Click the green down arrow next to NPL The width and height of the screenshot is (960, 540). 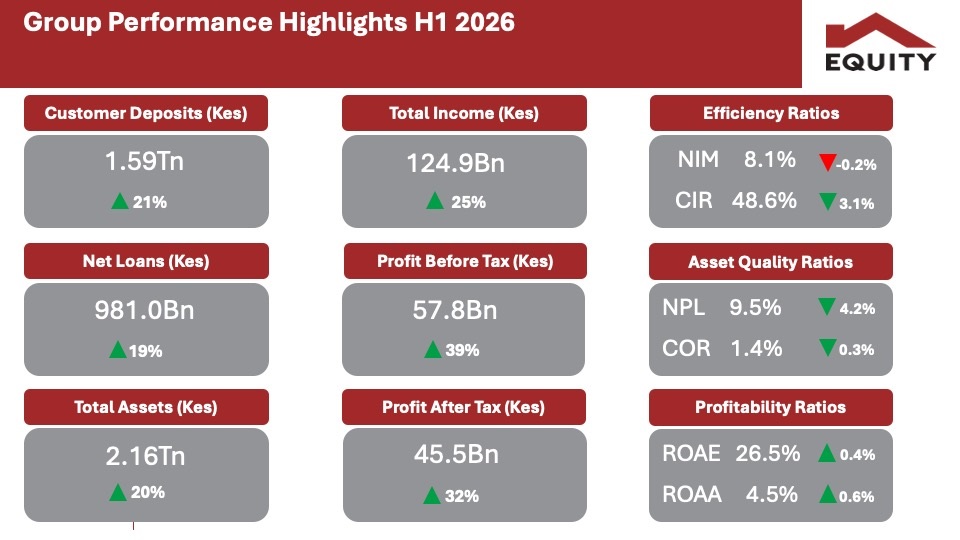point(827,307)
